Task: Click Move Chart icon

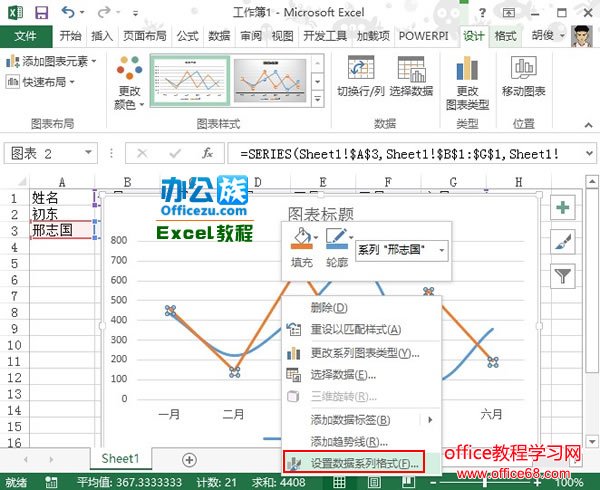Action: 523,68
